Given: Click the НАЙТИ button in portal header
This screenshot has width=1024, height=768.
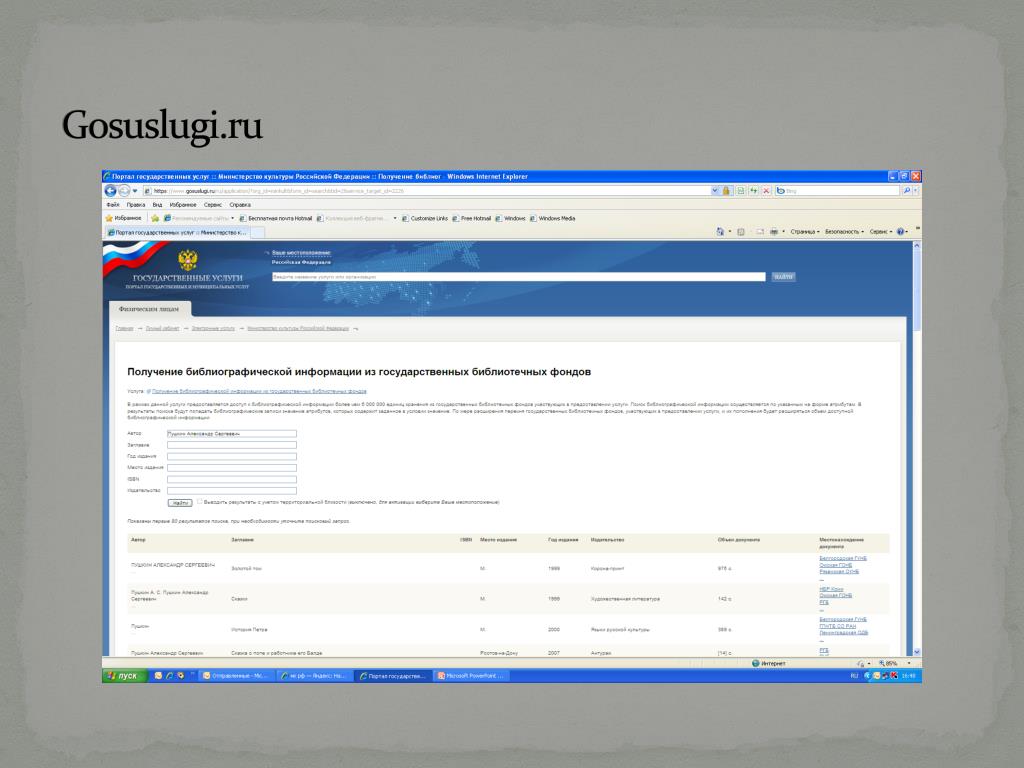Looking at the screenshot, I should 783,277.
